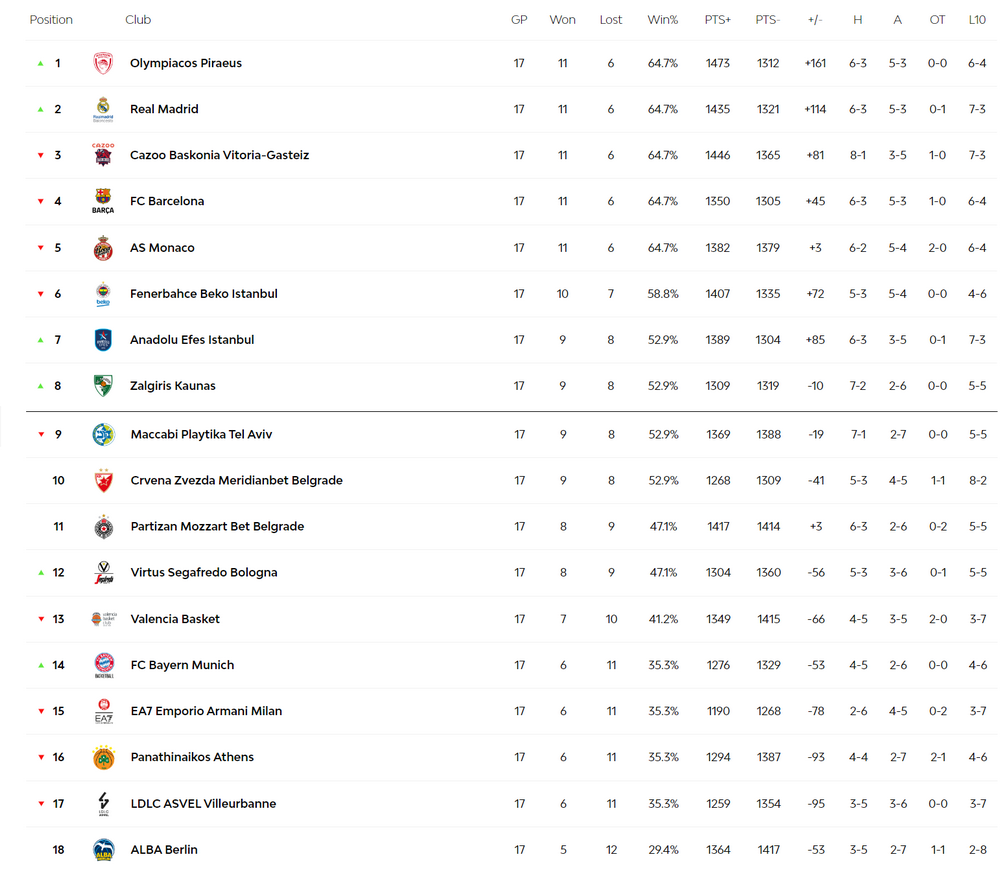Open Cazoo Baskonia Vitoria-Gasteiz team page
The width and height of the screenshot is (1000, 876).
(x=219, y=155)
